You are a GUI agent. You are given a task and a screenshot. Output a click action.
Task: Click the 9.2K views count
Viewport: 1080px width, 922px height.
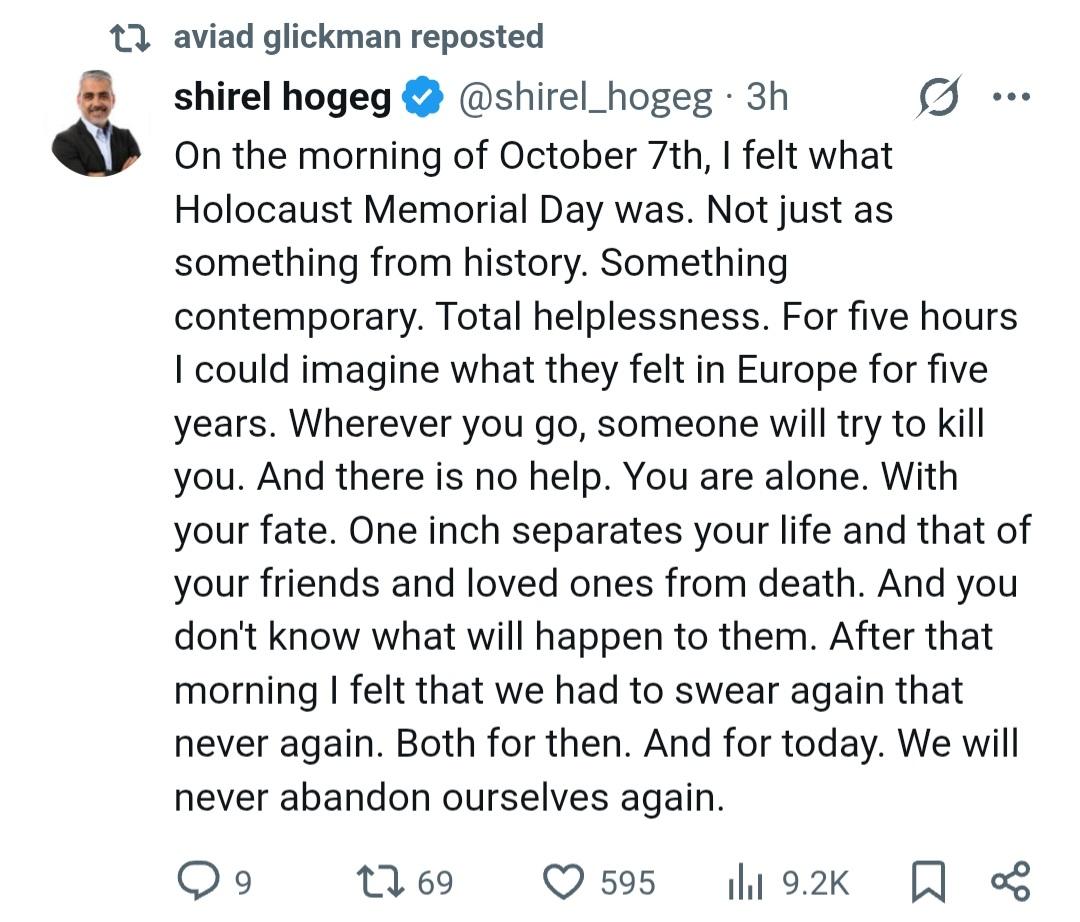coord(815,883)
